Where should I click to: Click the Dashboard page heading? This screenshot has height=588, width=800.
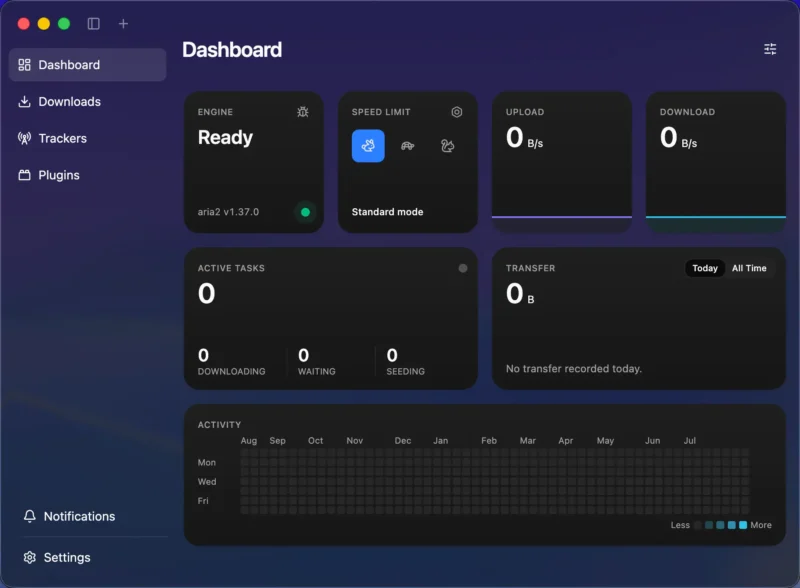click(232, 50)
